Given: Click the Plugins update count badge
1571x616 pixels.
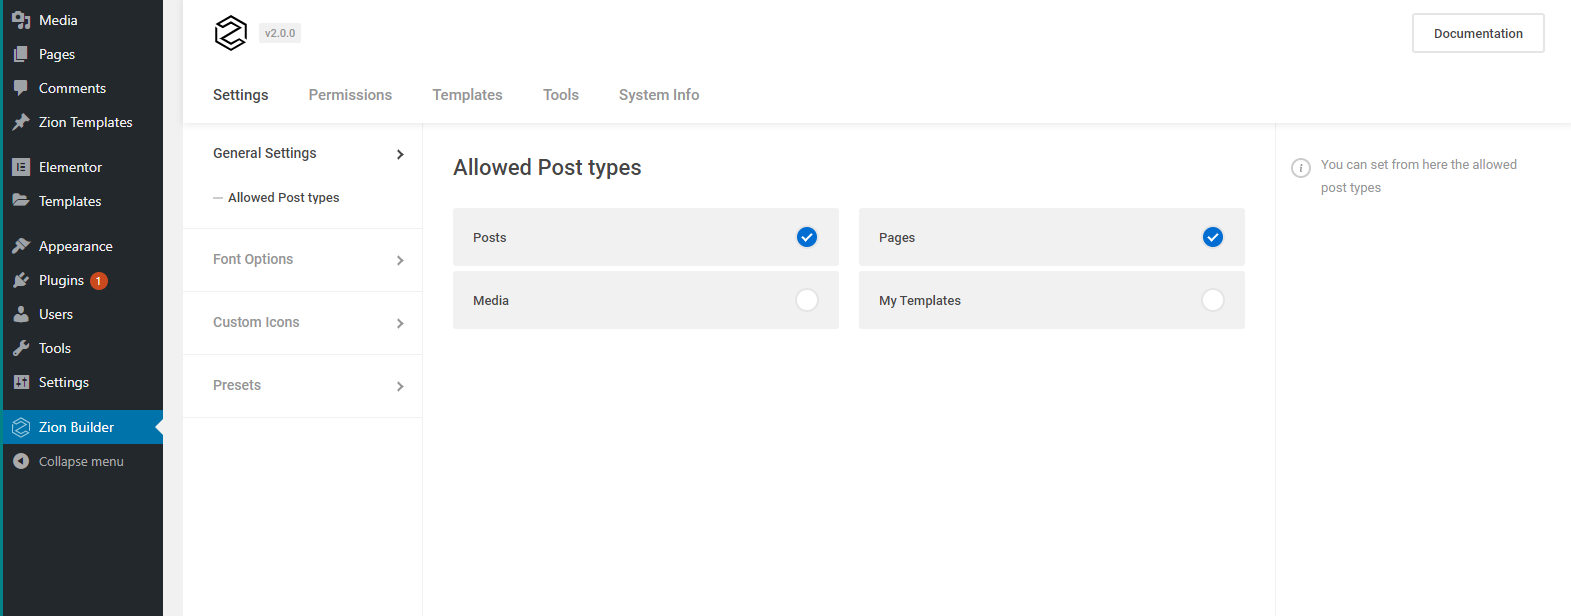Looking at the screenshot, I should point(99,281).
